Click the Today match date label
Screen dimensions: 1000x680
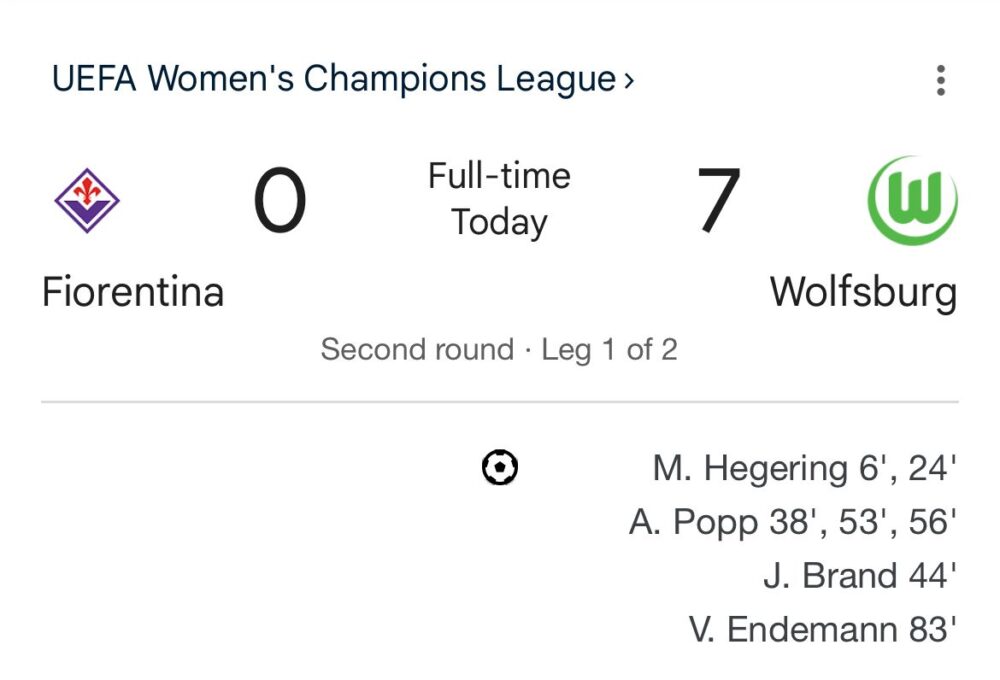pyautogui.click(x=499, y=222)
